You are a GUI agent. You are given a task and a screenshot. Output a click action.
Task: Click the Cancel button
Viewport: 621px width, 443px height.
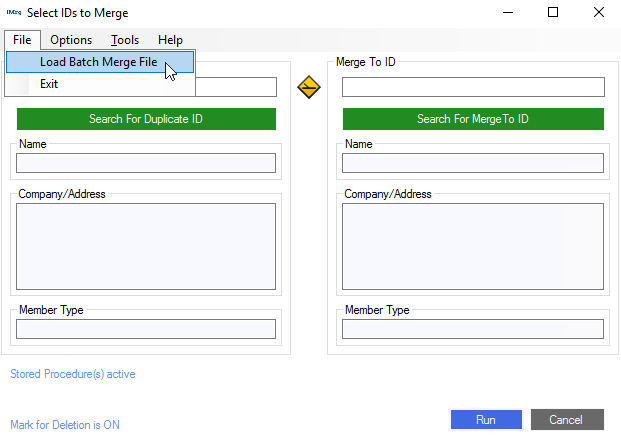(567, 420)
